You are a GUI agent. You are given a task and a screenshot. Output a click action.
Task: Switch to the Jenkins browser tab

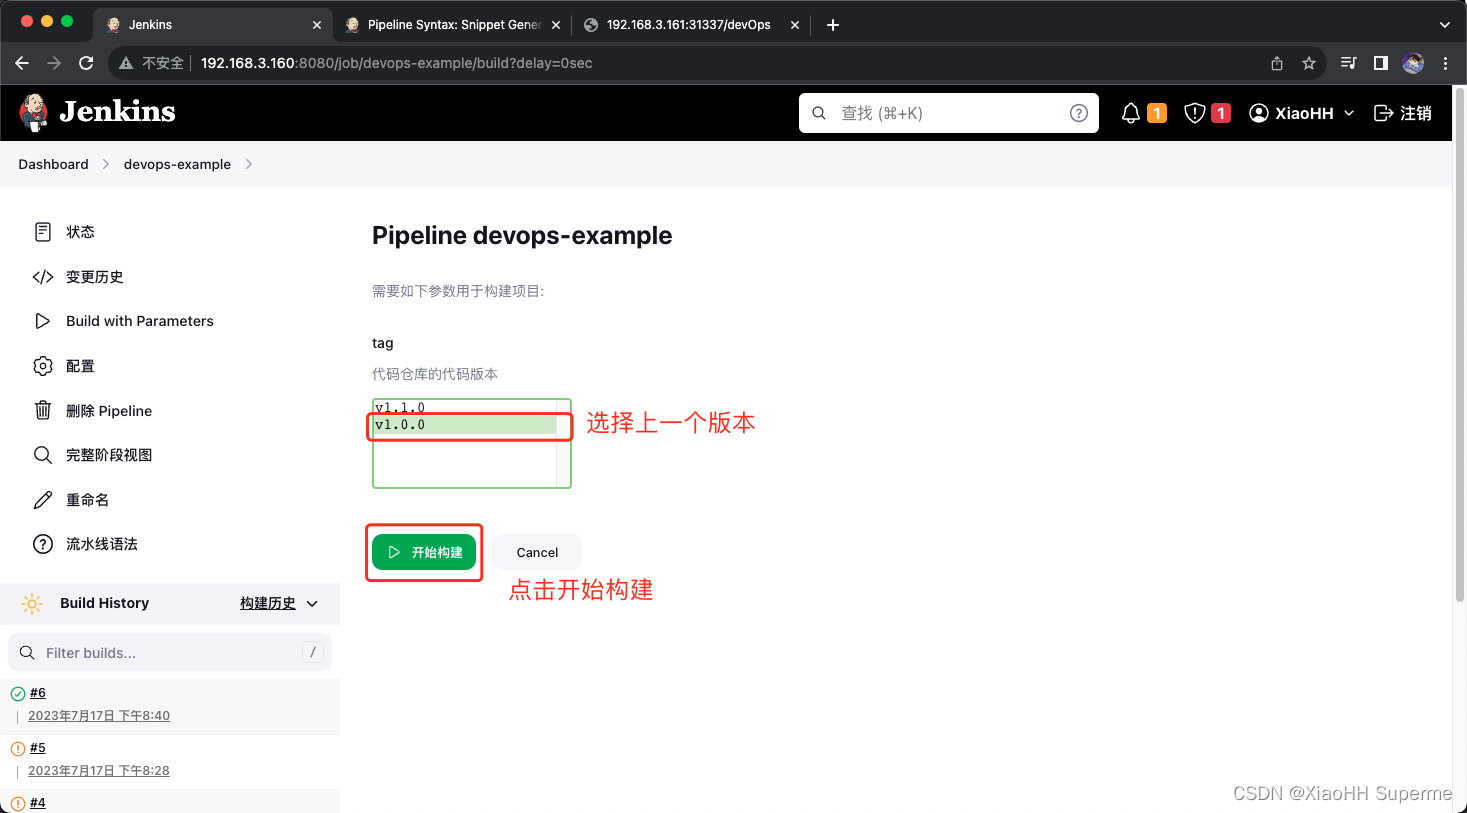click(x=213, y=24)
